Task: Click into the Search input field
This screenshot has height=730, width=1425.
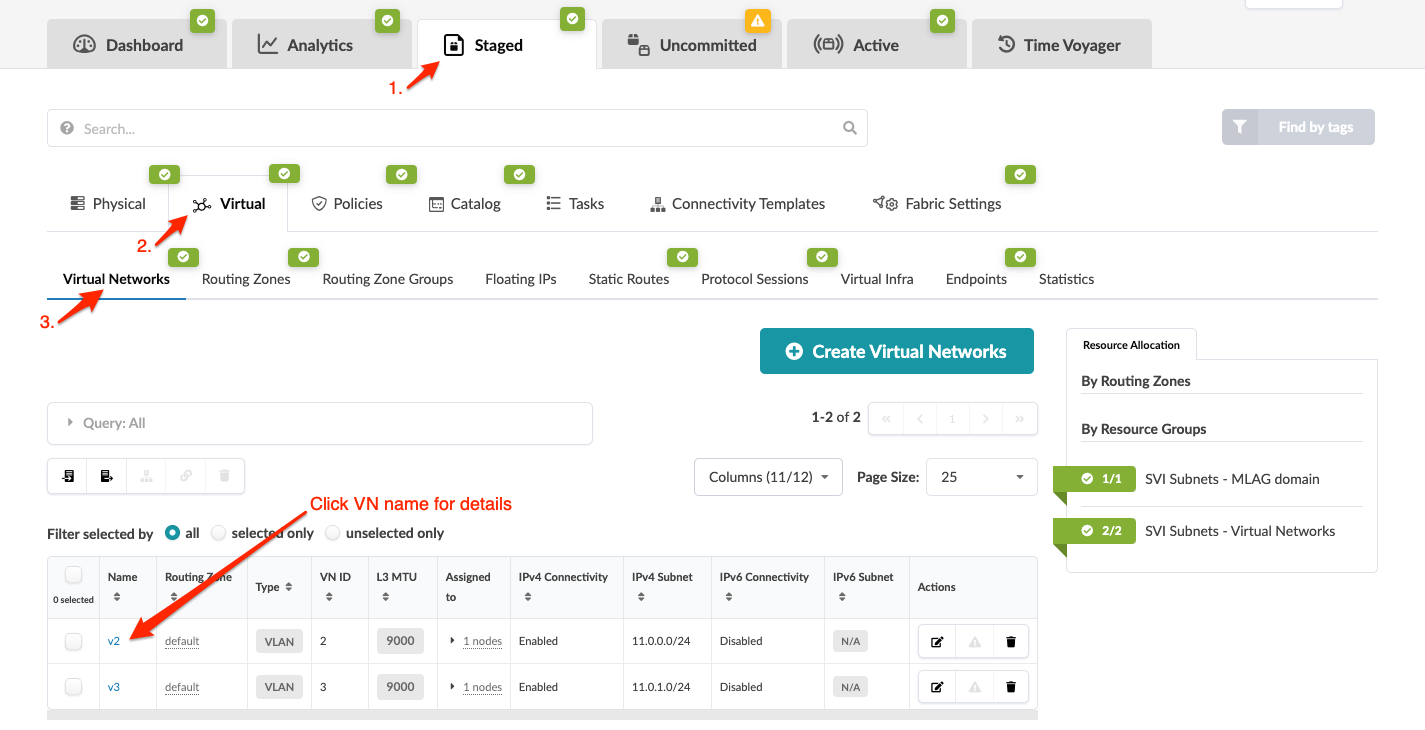Action: click(x=450, y=128)
